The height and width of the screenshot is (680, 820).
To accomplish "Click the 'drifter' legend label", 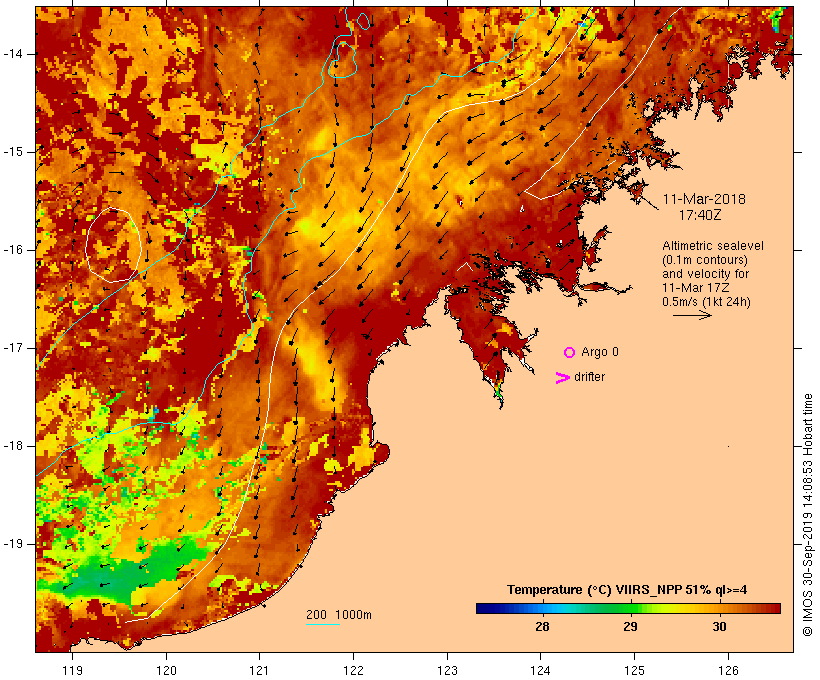I will tap(589, 377).
